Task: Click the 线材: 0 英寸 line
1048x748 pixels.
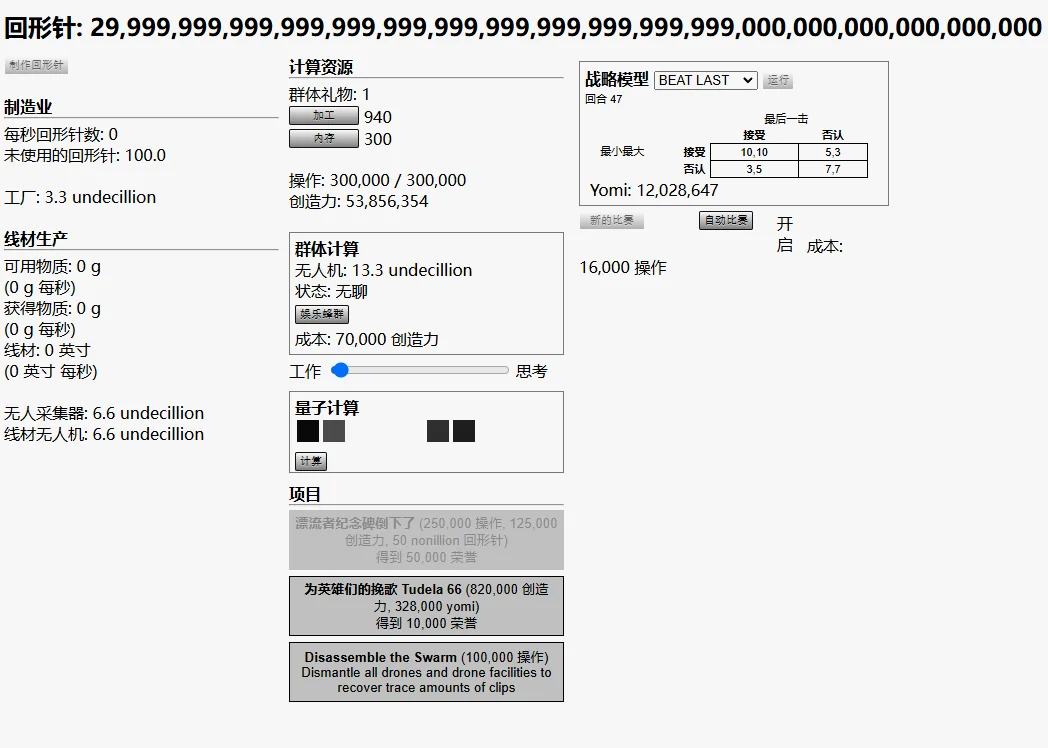Action: coord(47,350)
